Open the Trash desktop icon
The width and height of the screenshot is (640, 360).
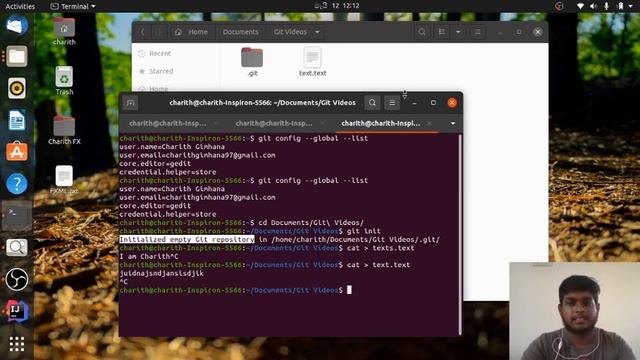64,81
